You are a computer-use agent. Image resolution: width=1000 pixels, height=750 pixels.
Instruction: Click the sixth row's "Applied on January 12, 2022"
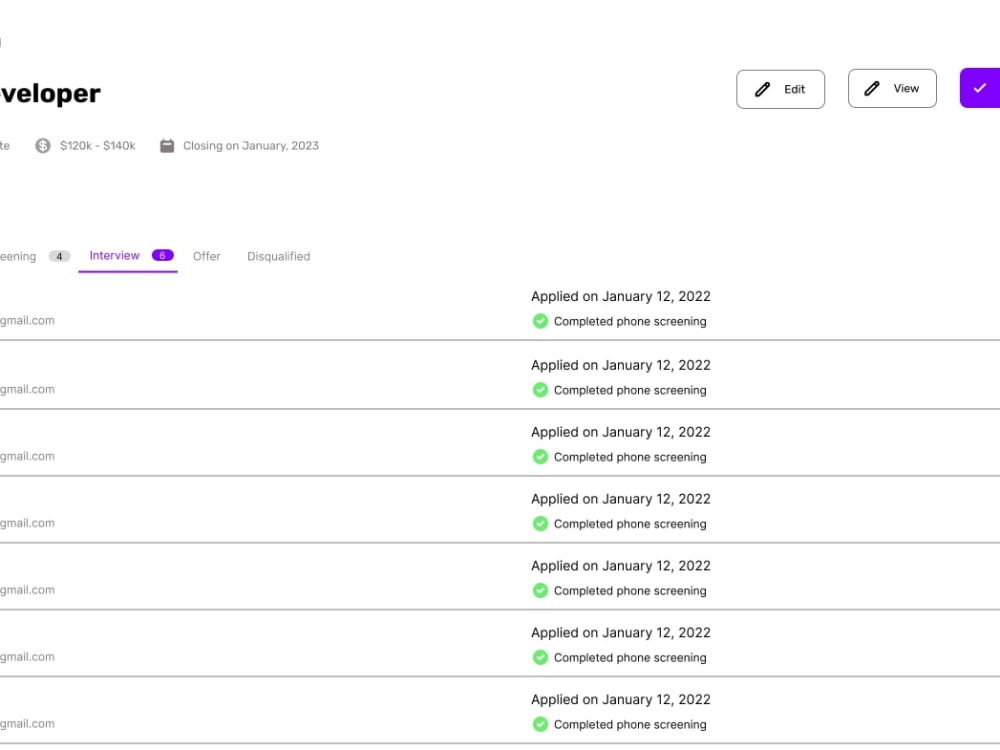(621, 633)
